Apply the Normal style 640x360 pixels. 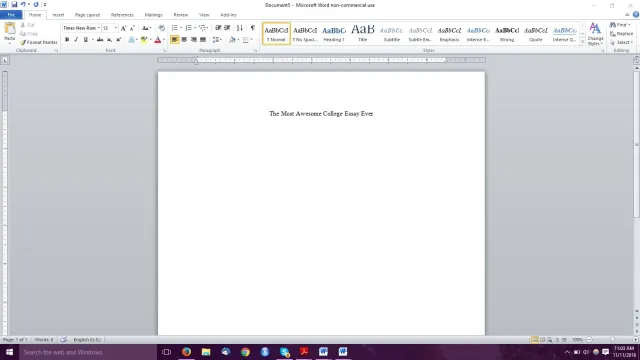276,33
